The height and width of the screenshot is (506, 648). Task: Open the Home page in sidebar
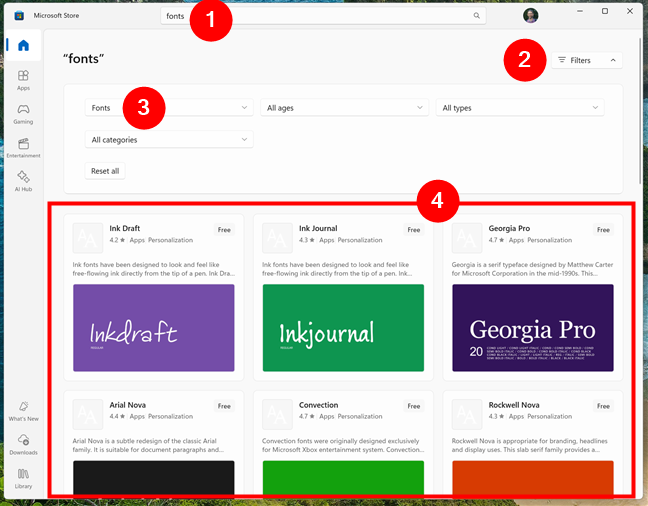(x=24, y=45)
